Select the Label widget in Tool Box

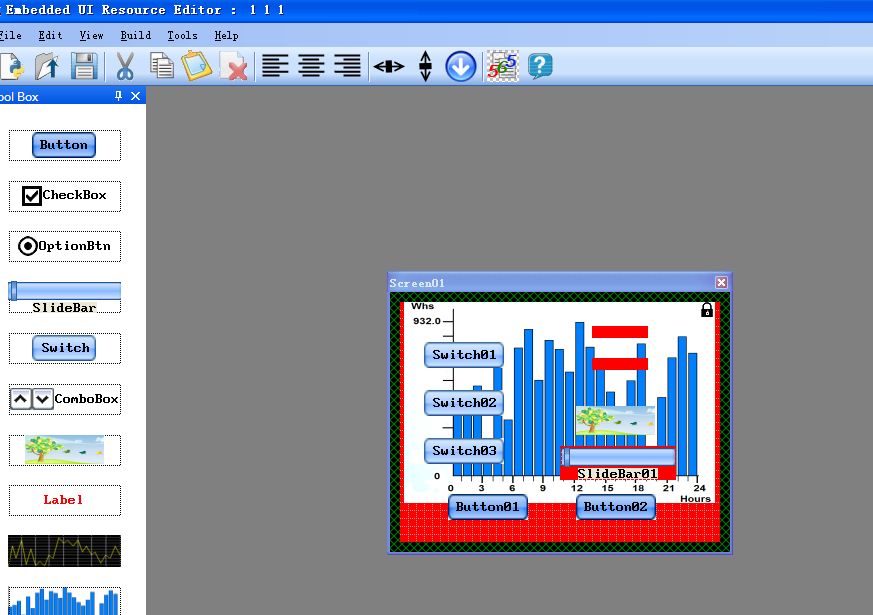pyautogui.click(x=64, y=500)
